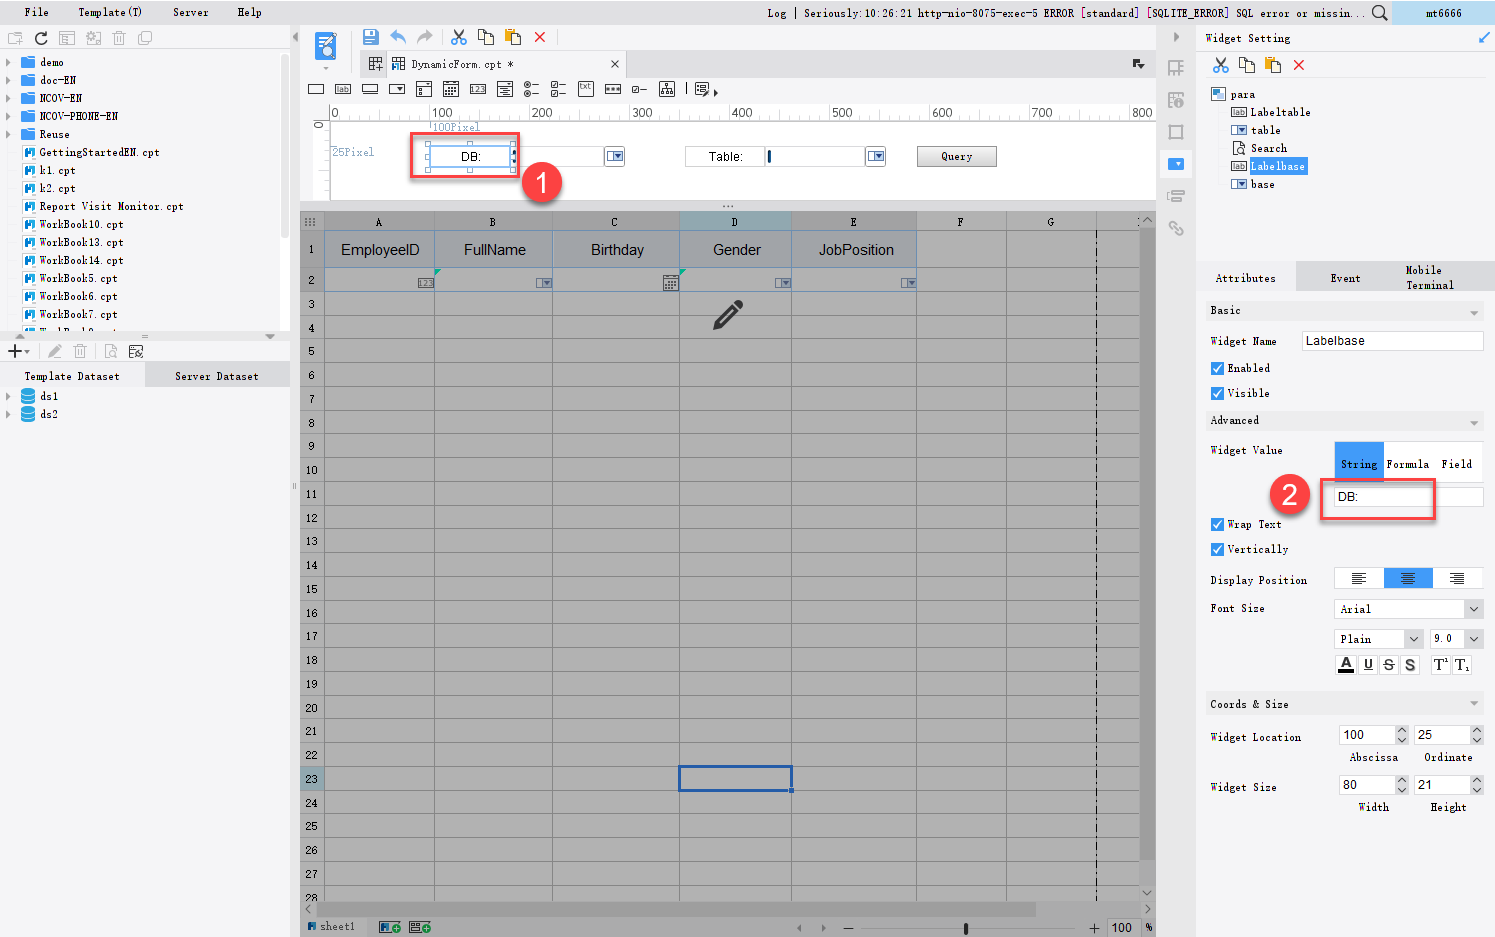The image size is (1495, 937).
Task: Add a Password widget to the form
Action: [612, 89]
